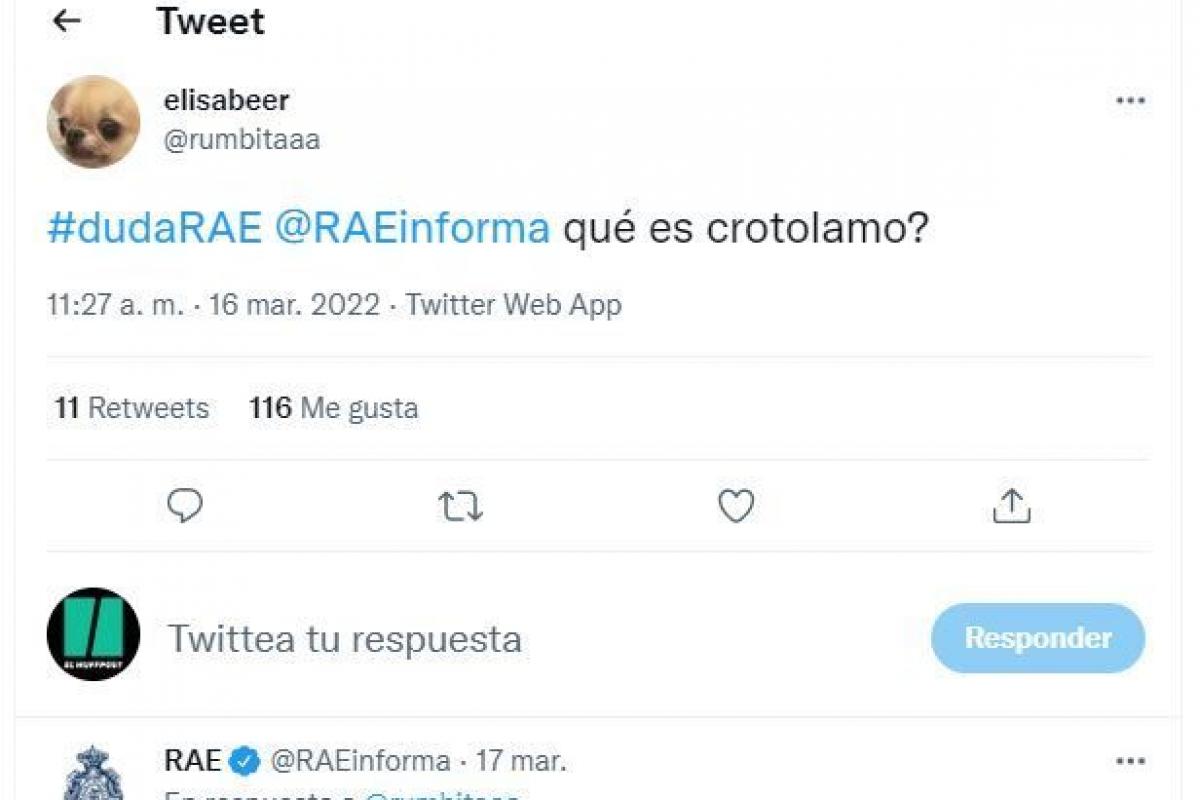The image size is (1200, 800).
Task: View the 11 Retweets list
Action: point(132,408)
